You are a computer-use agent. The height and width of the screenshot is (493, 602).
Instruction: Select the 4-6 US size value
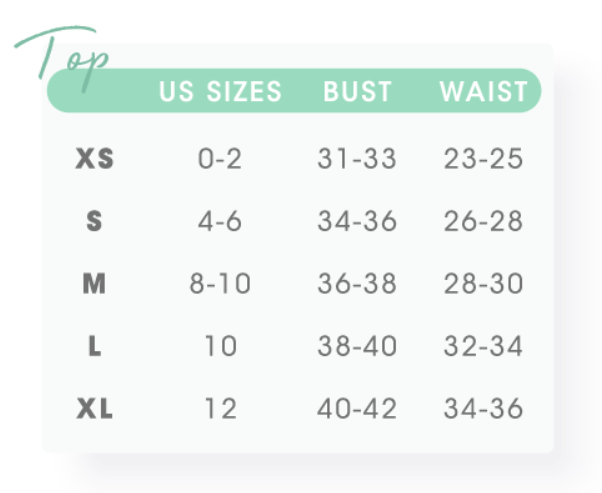pyautogui.click(x=220, y=221)
